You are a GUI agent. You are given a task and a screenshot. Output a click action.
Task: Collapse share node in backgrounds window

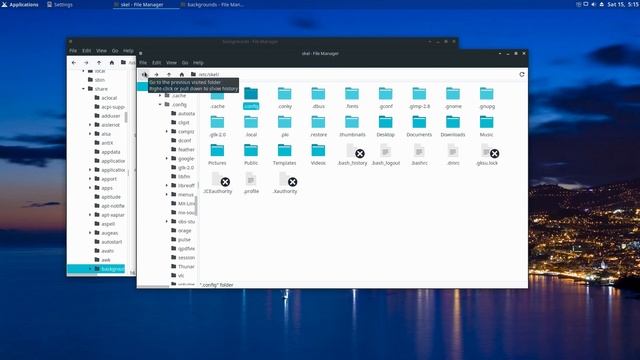83,89
